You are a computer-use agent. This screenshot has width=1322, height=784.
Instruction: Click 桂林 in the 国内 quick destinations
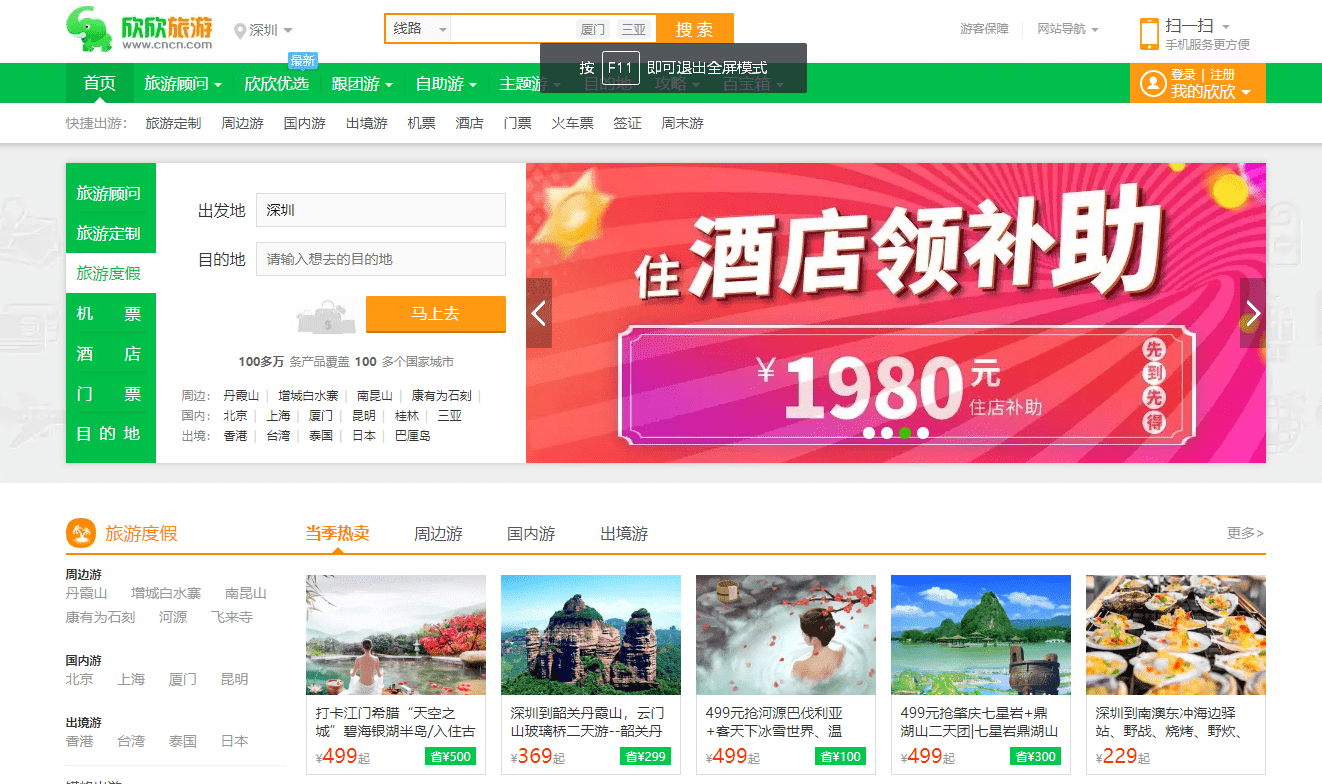point(407,415)
